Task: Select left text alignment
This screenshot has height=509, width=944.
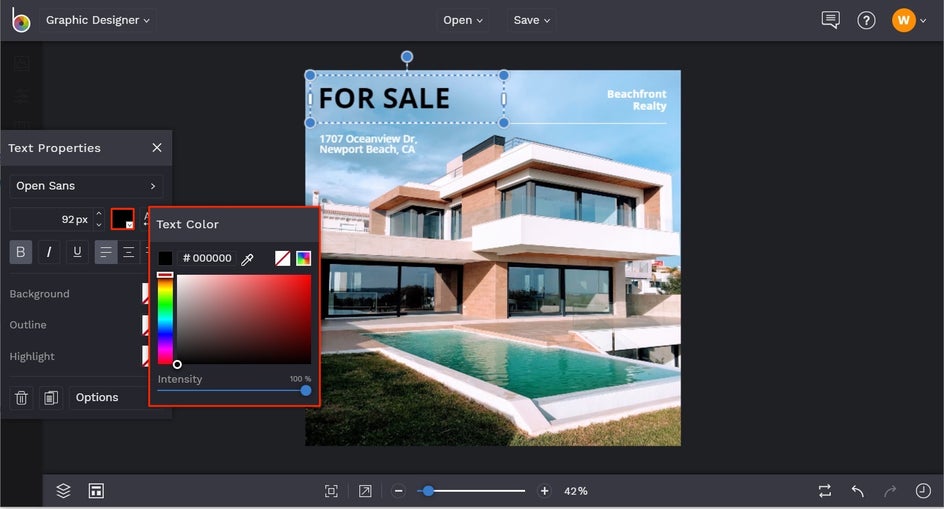Action: [106, 252]
